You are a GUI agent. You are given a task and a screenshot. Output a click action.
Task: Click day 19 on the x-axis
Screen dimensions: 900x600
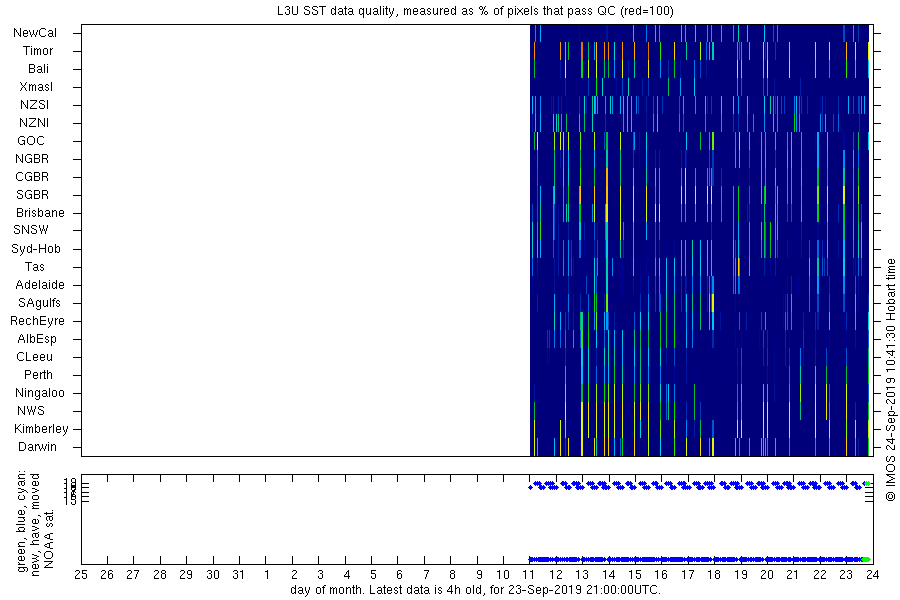(741, 575)
